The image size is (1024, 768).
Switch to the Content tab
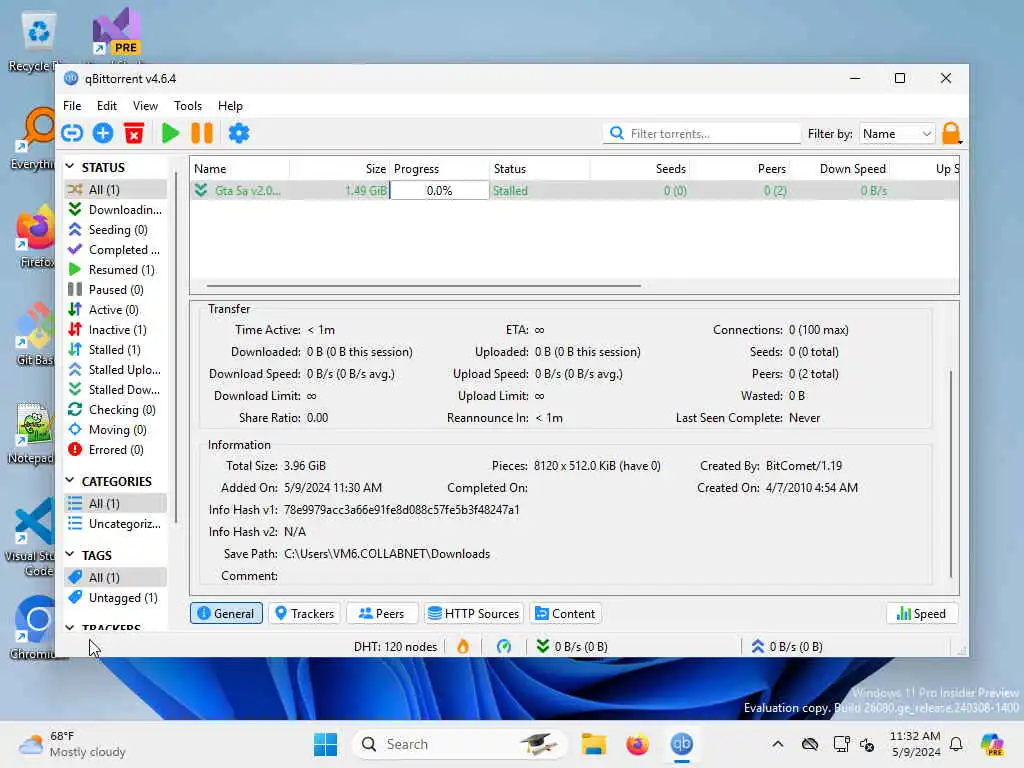click(566, 613)
